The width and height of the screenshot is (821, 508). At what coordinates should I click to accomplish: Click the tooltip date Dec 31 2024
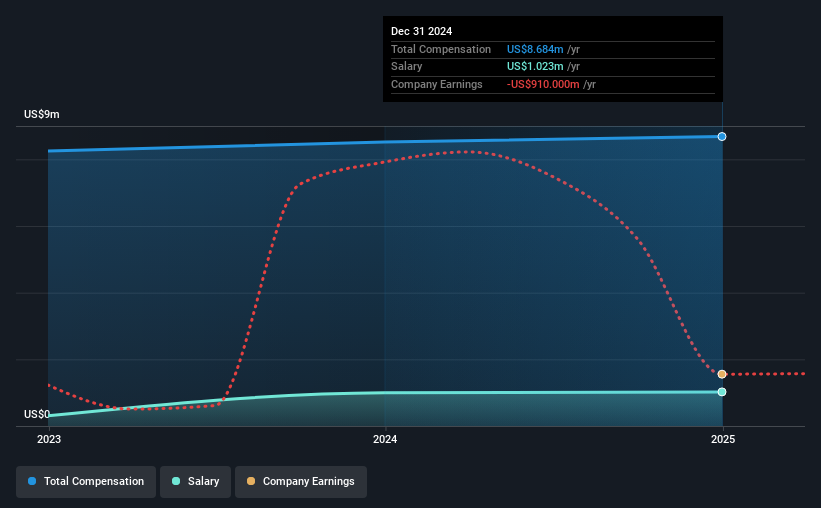[x=421, y=31]
